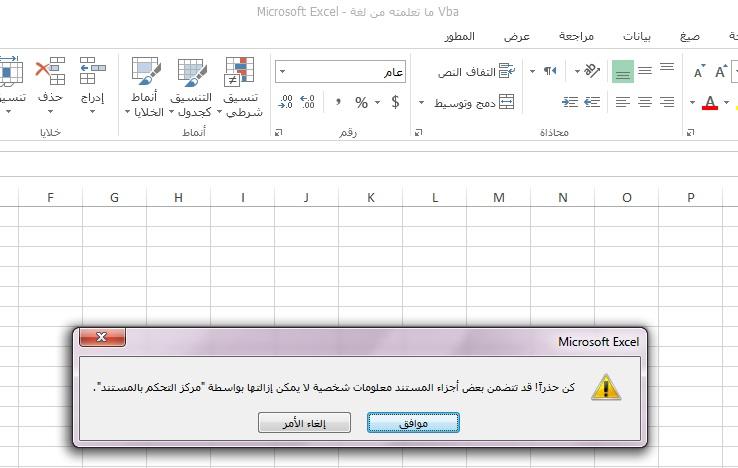Screen dimensions: 738x468
Task: Select column J header
Action: (x=306, y=197)
